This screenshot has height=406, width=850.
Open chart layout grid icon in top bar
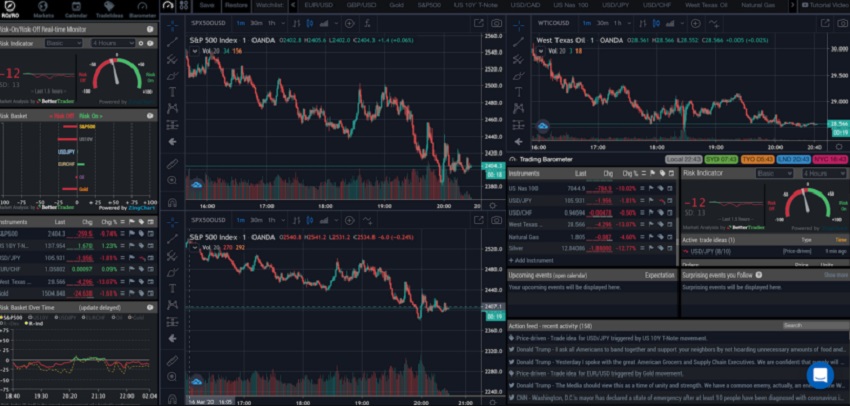(184, 5)
